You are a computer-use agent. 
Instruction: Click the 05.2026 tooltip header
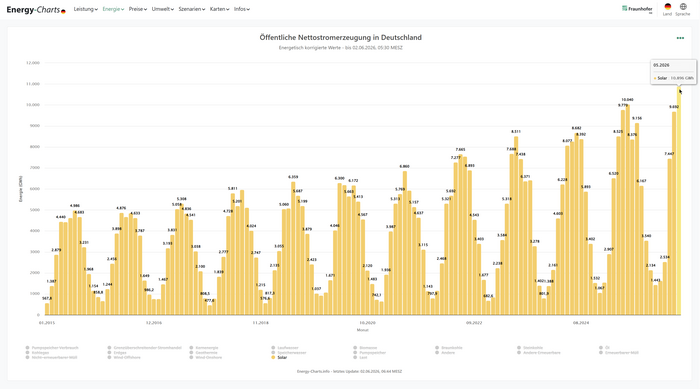[661, 65]
